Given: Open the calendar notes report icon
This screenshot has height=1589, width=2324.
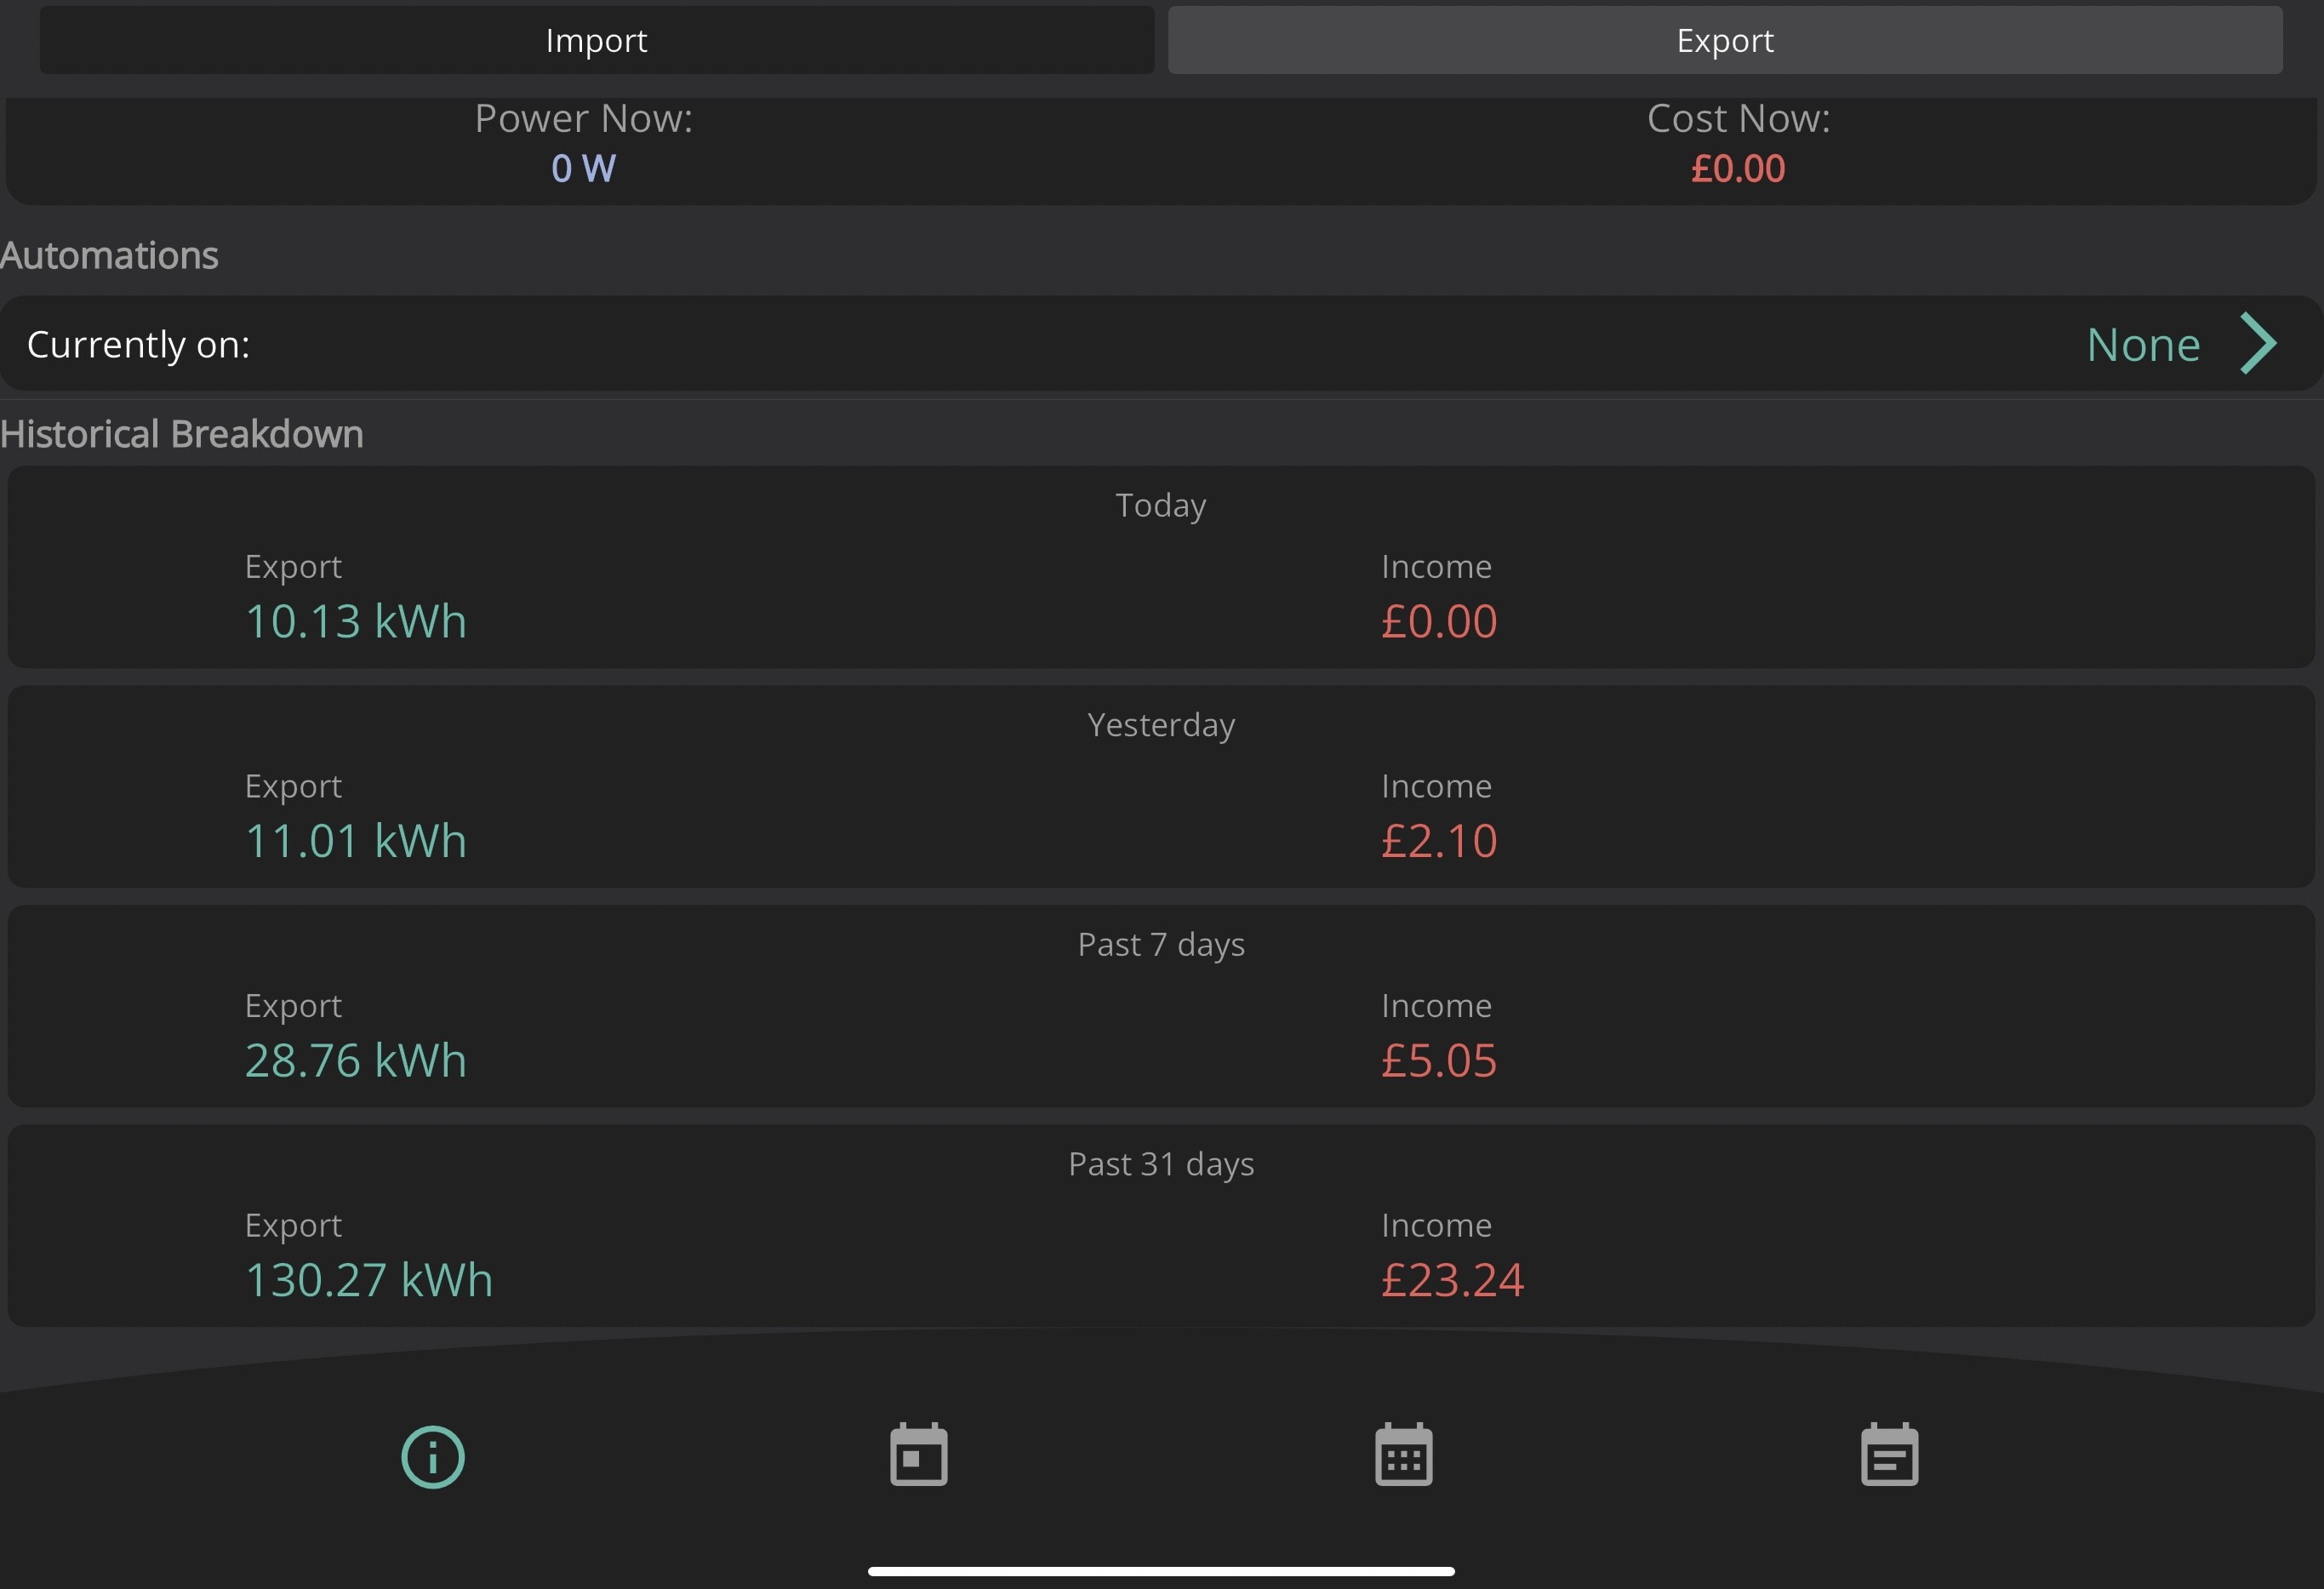Looking at the screenshot, I should point(1889,1454).
